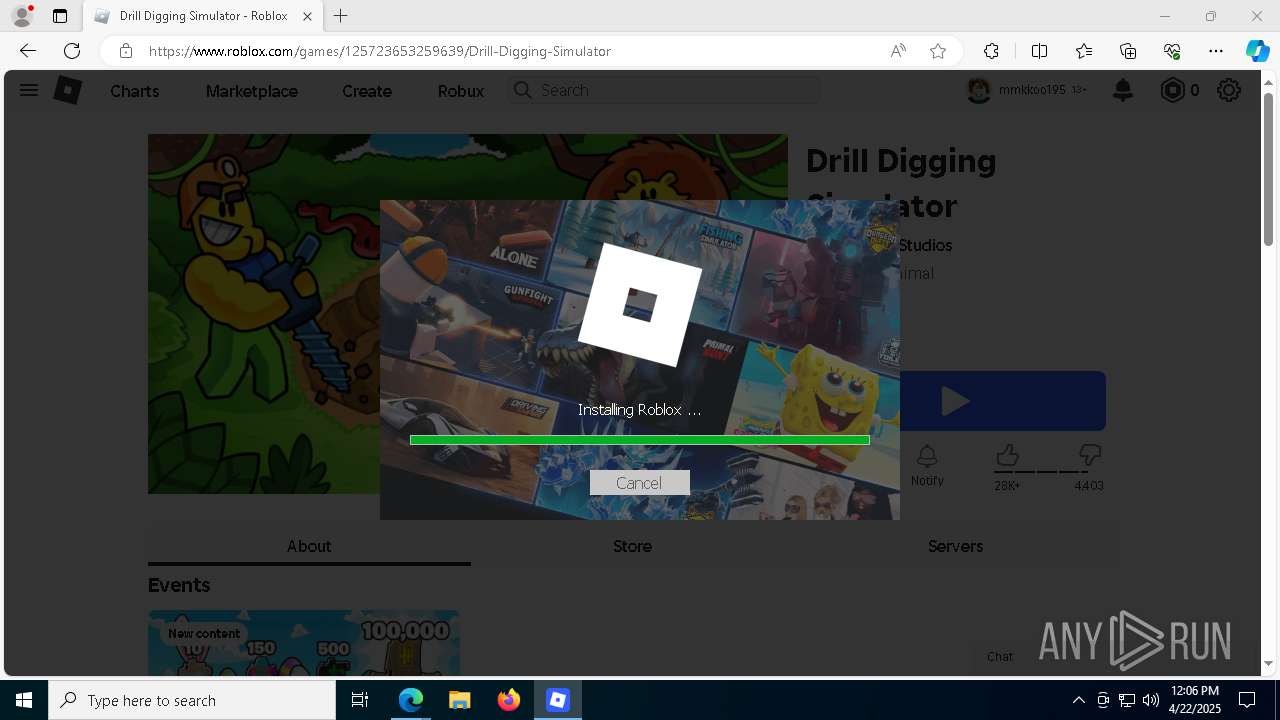Open the Favorites list

[1084, 51]
